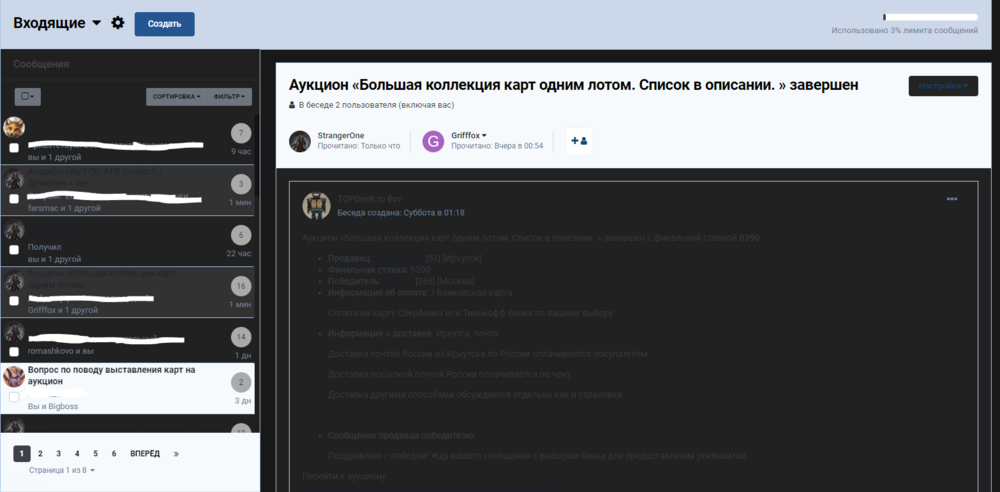Click the conversation title Аукцион «Большая коллекция карт…
The image size is (1000, 492).
coord(574,85)
